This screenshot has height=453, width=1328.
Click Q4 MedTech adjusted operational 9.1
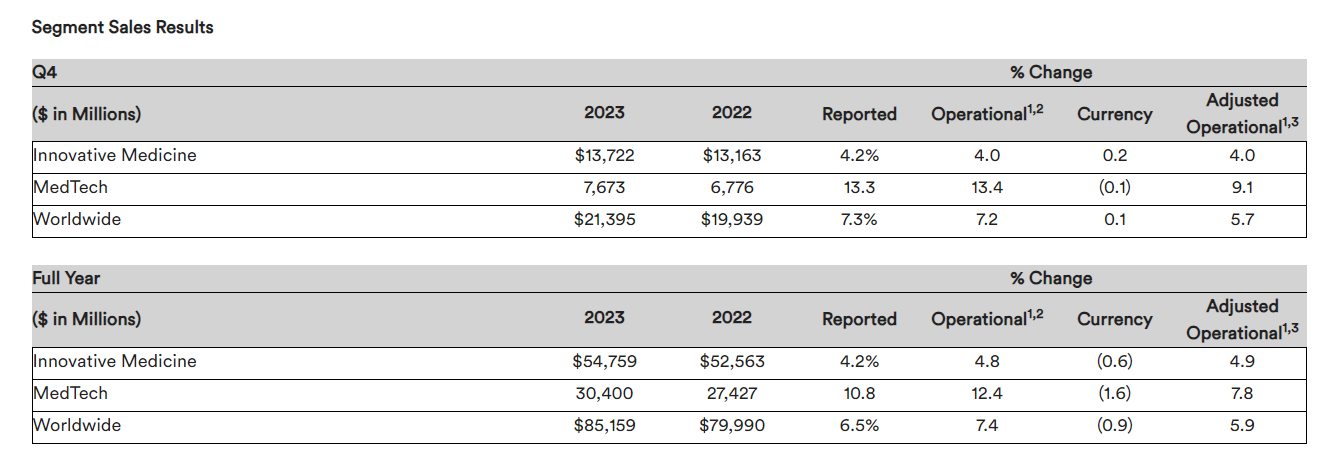pyautogui.click(x=1242, y=187)
